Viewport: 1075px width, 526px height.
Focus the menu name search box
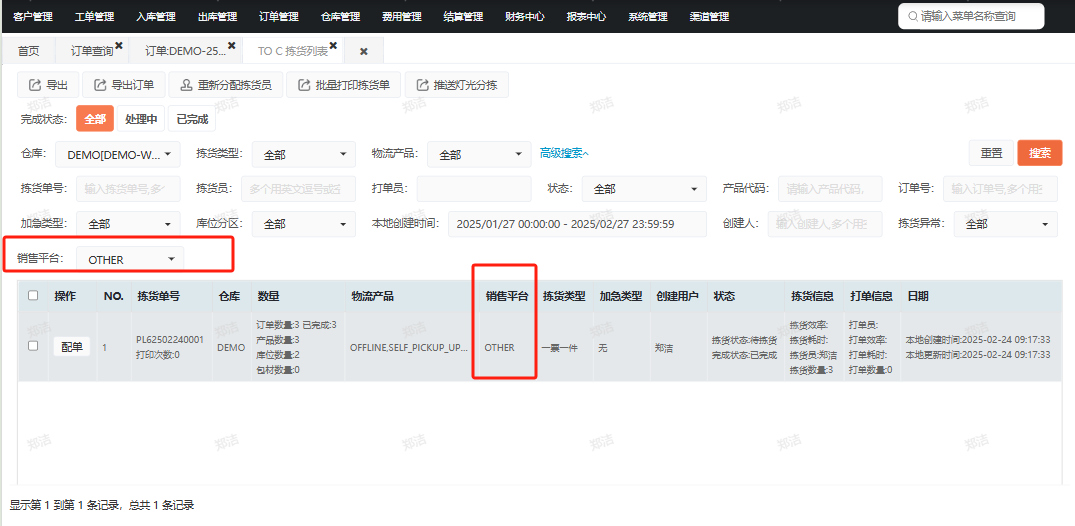pos(971,16)
